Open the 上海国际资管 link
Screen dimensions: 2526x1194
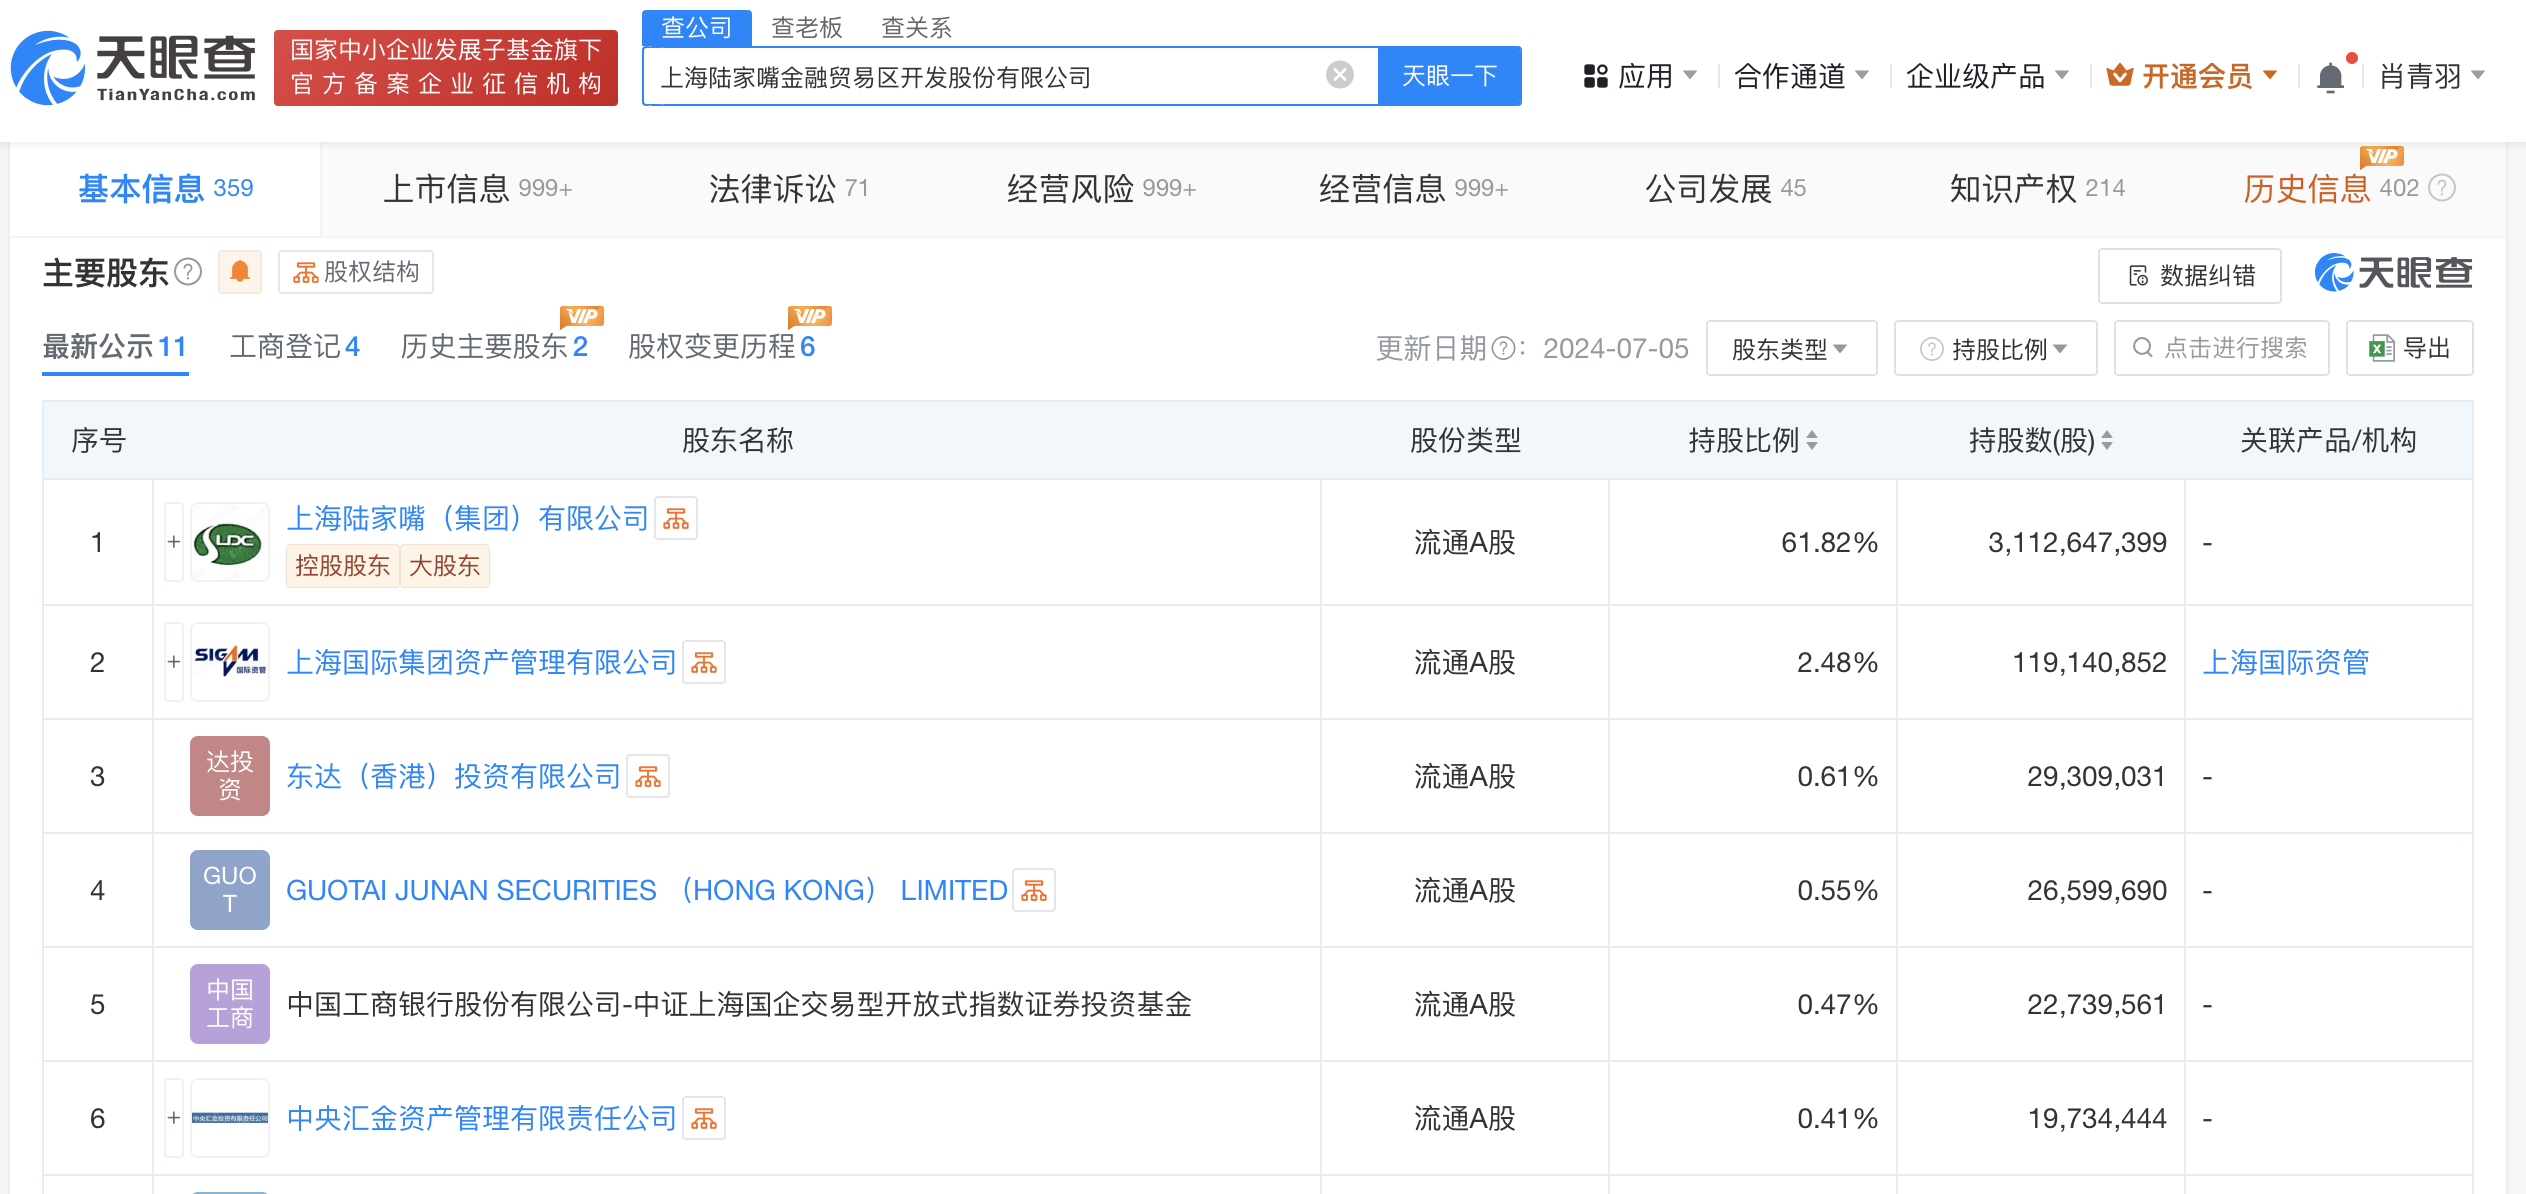2285,661
